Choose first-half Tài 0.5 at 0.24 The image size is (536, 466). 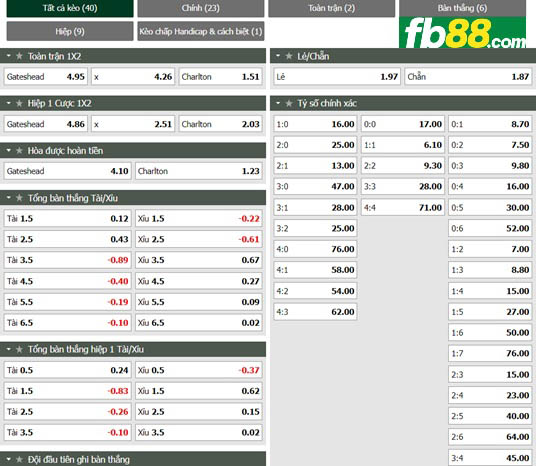pos(67,370)
